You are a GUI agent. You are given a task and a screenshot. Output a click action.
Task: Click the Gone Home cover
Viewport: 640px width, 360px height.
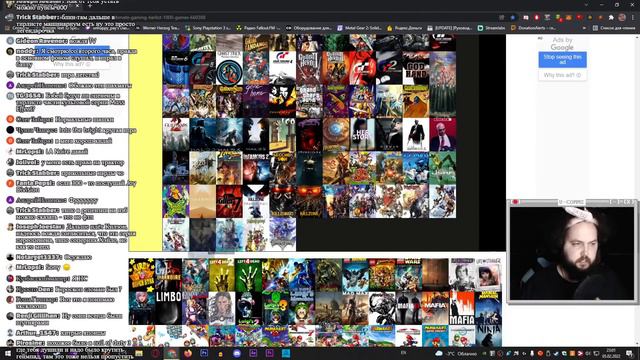coord(256,101)
